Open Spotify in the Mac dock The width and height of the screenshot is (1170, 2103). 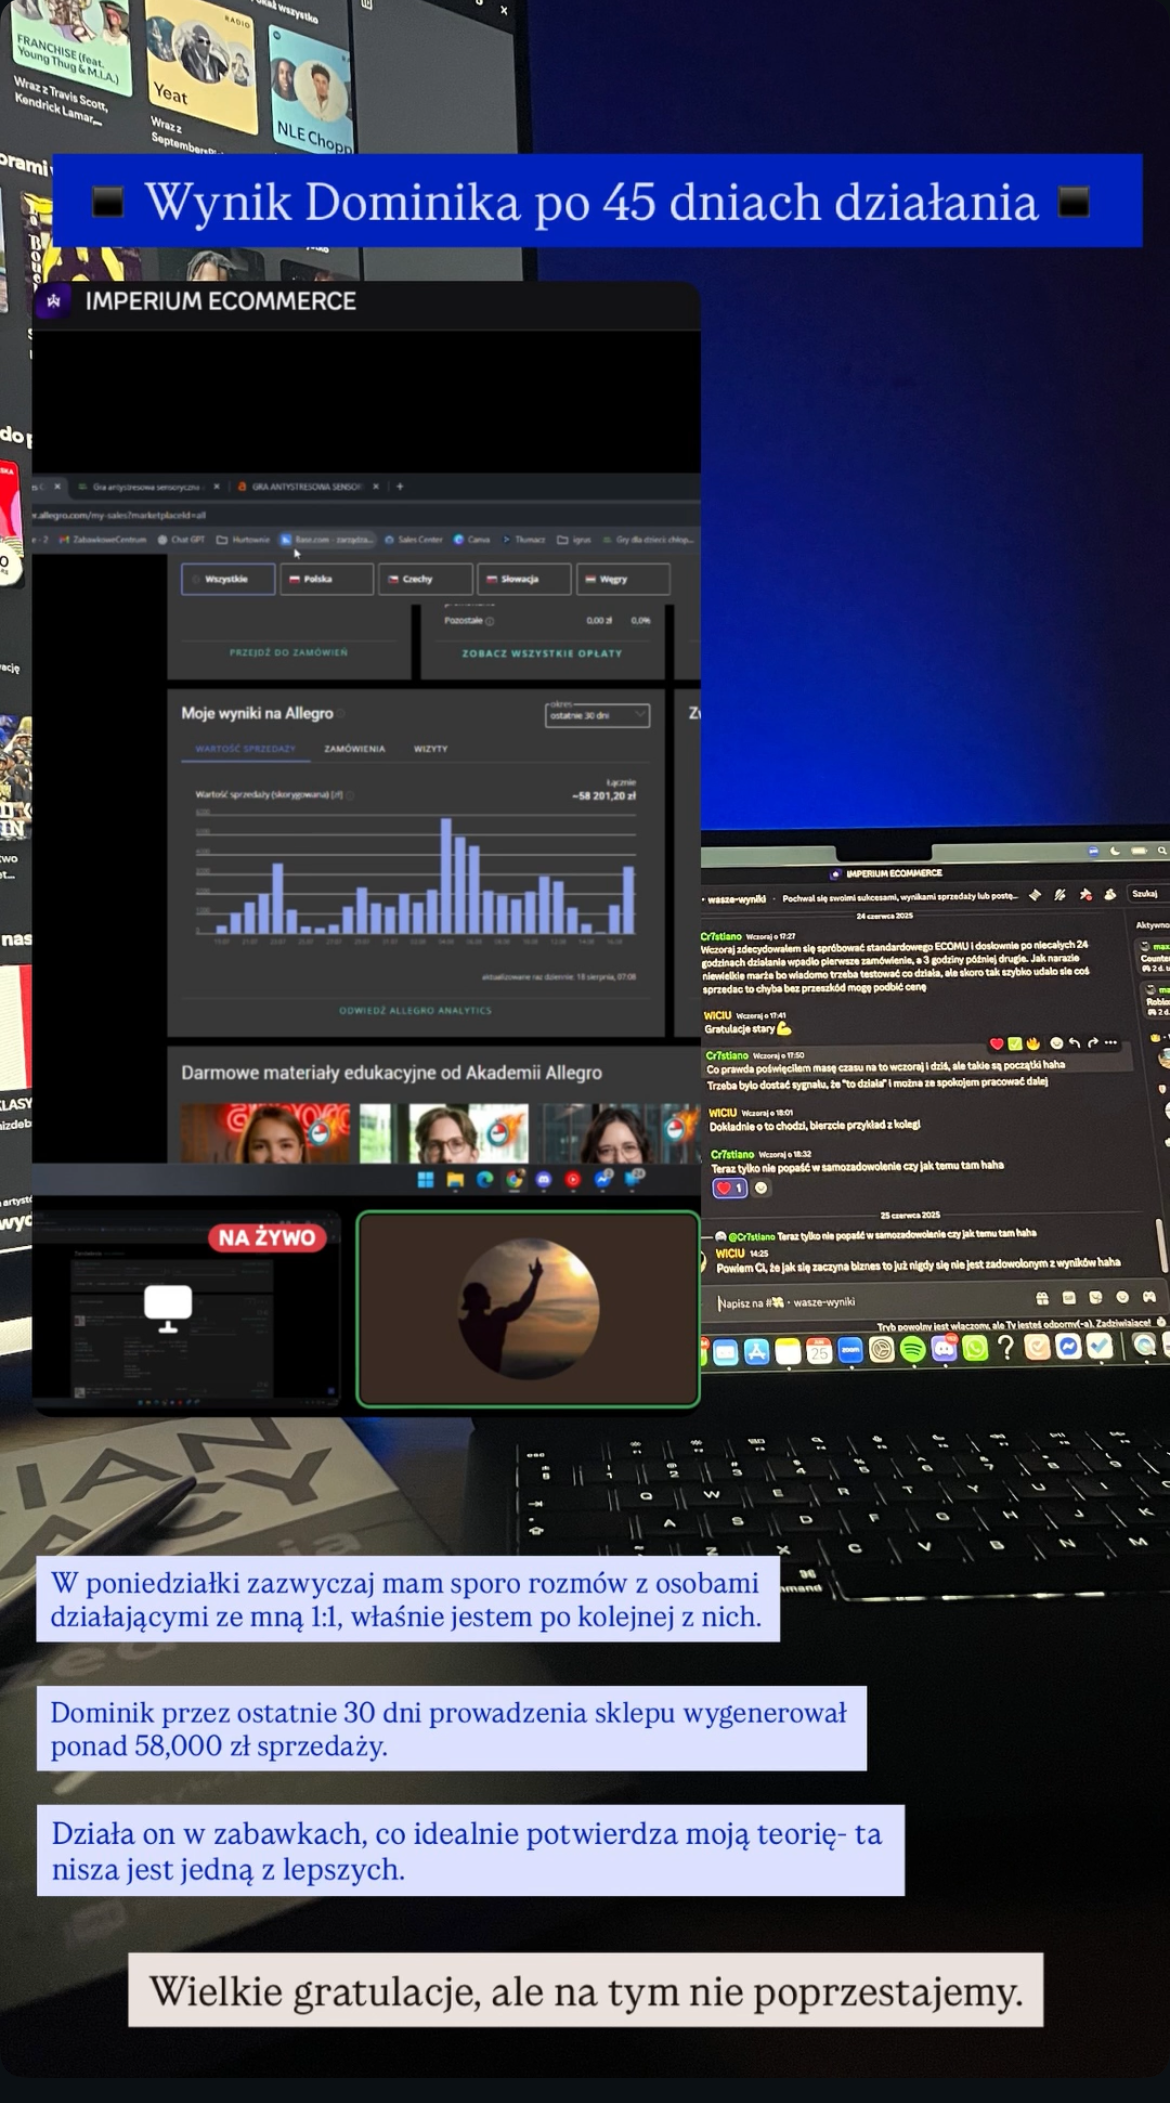912,1350
